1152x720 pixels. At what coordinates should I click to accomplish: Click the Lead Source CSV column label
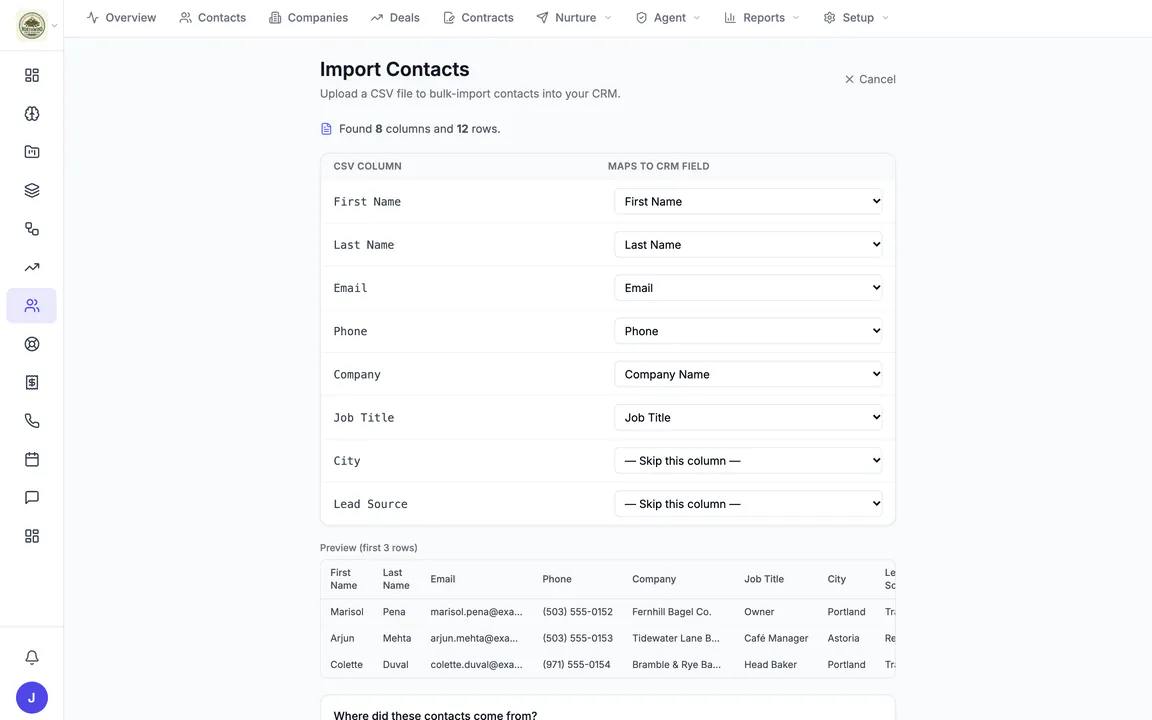(370, 505)
